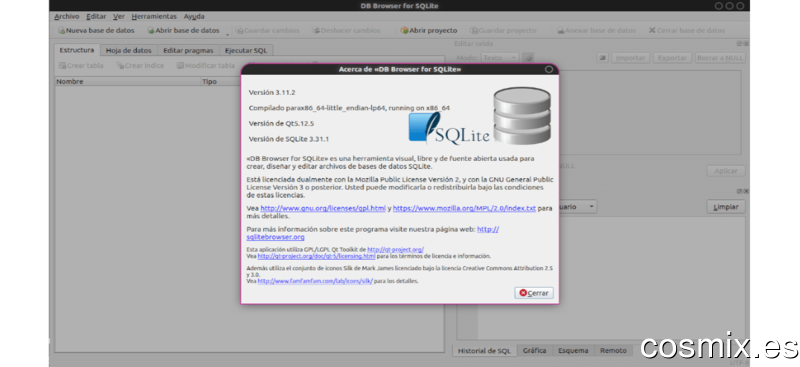Image resolution: width=800 pixels, height=367 pixels.
Task: Click 'Versión de SQLite 3.31.1' text
Action: (x=288, y=138)
